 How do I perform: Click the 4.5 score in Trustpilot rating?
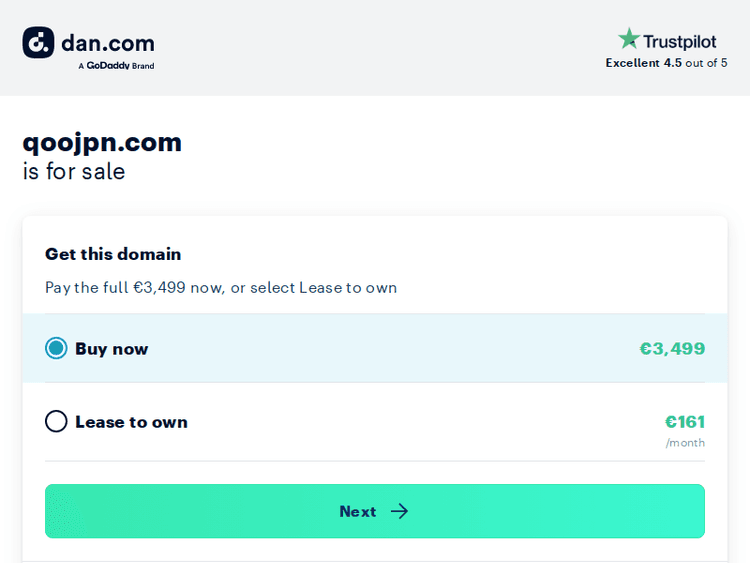(672, 63)
